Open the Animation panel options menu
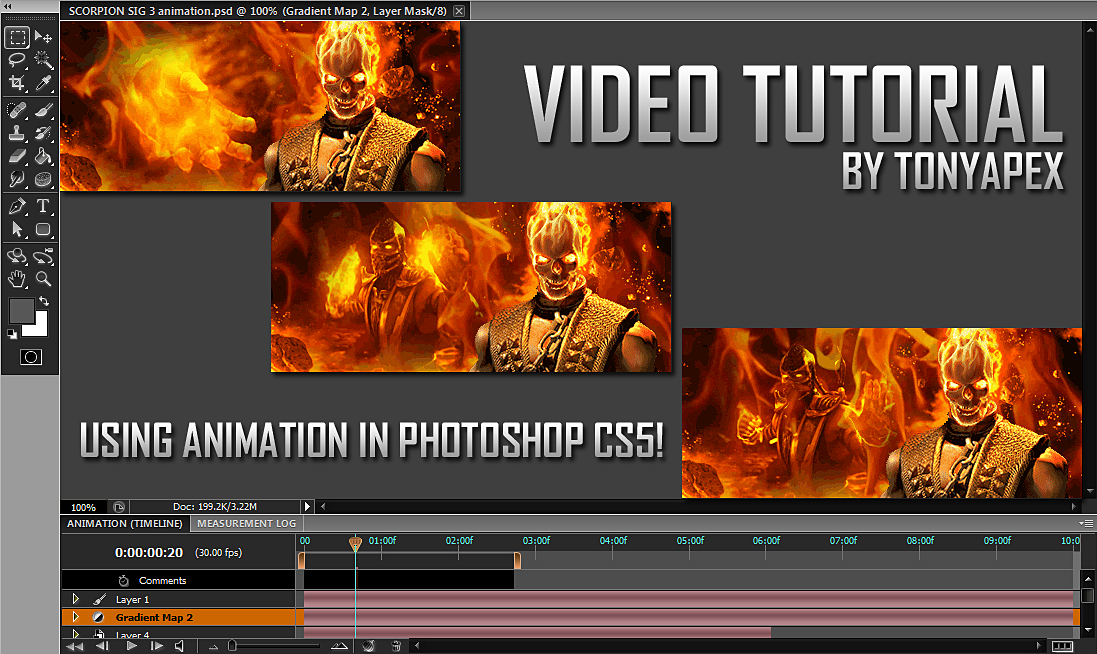The image size is (1097, 654). click(1086, 523)
